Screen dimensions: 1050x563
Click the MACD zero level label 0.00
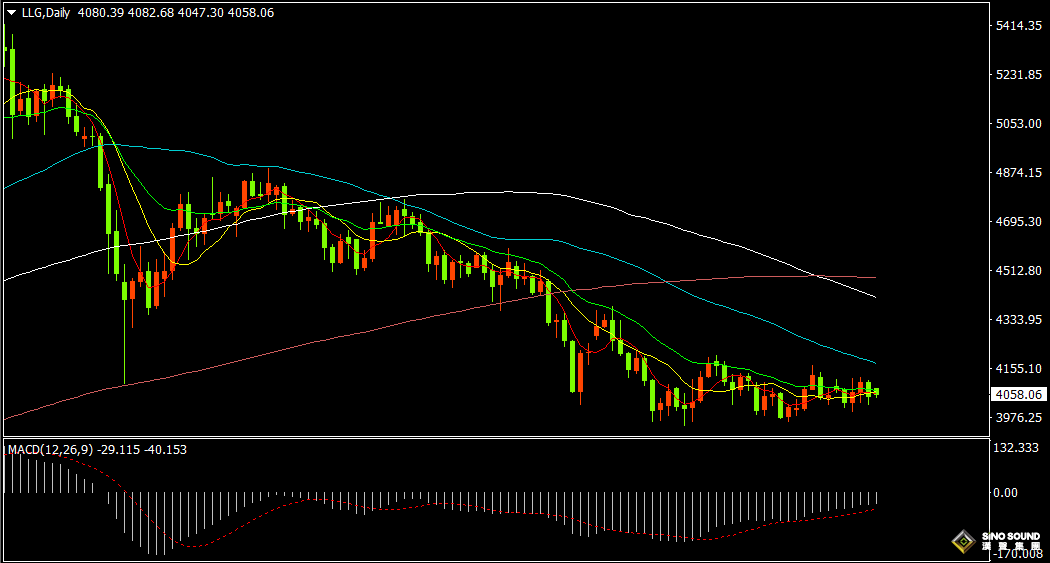pyautogui.click(x=1005, y=493)
